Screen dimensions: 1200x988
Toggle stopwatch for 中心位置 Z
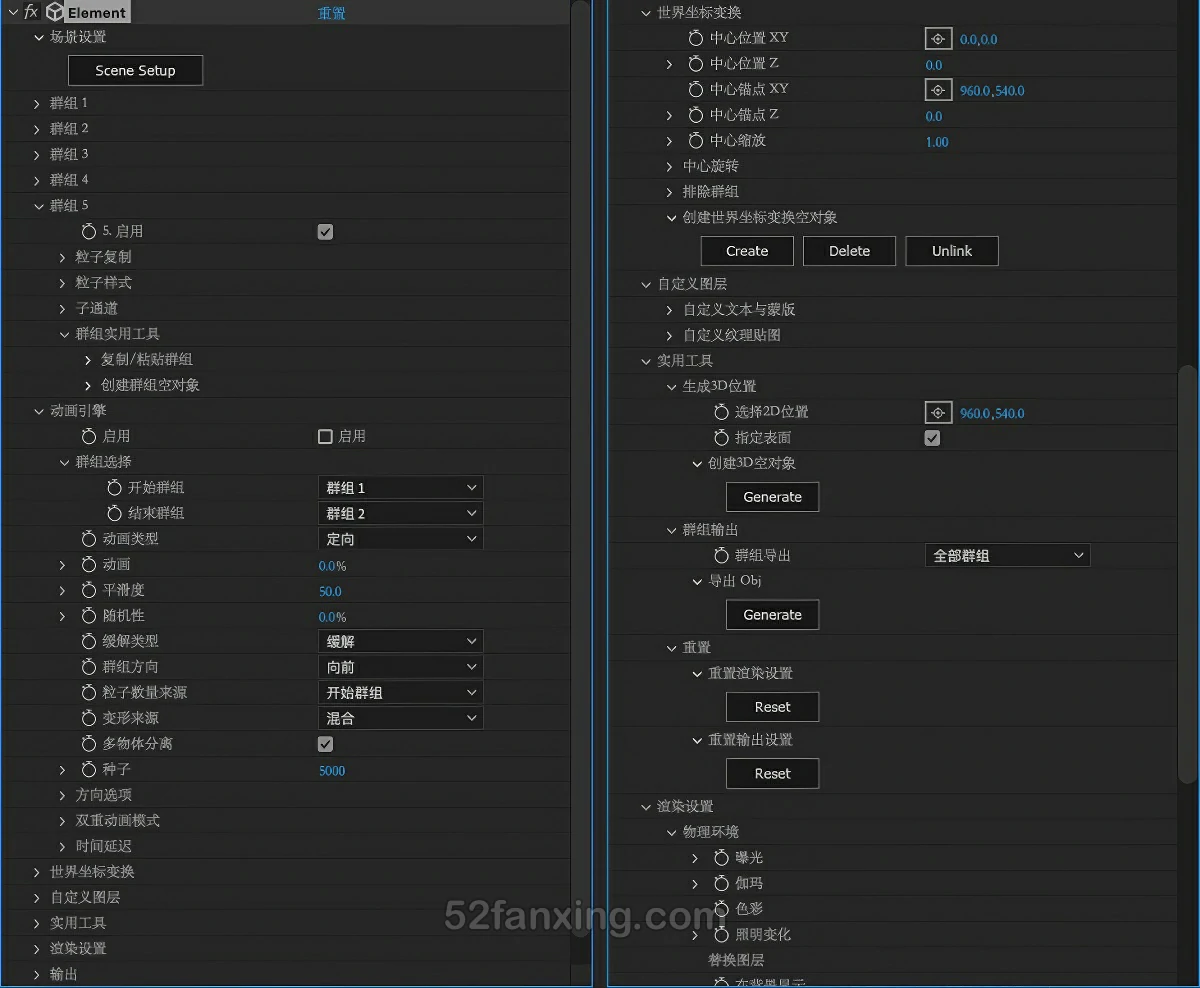[x=696, y=64]
